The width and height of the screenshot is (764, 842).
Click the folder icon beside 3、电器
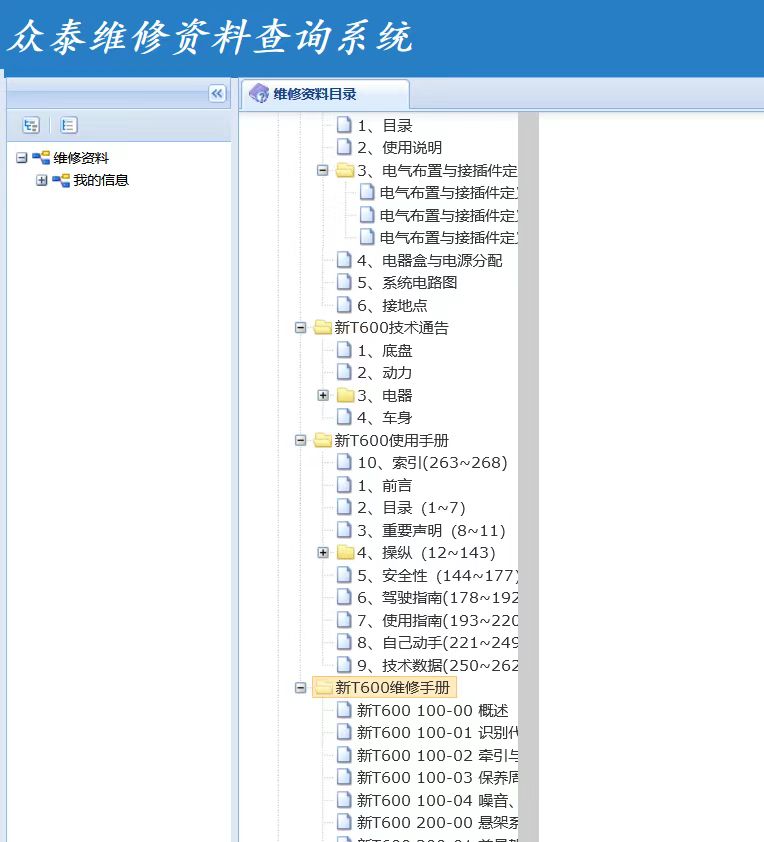click(344, 396)
